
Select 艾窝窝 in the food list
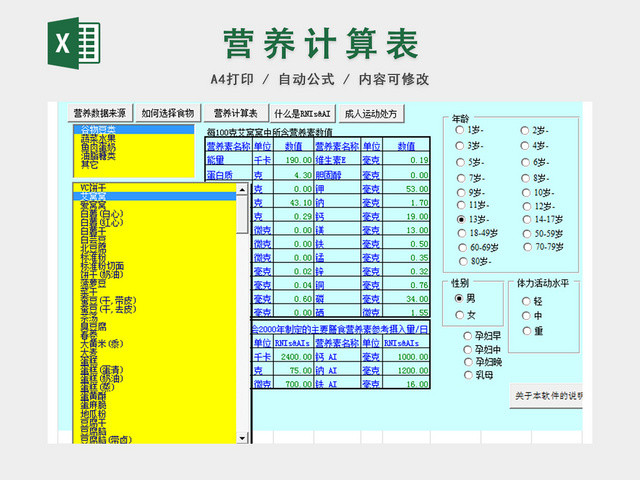[x=155, y=196]
